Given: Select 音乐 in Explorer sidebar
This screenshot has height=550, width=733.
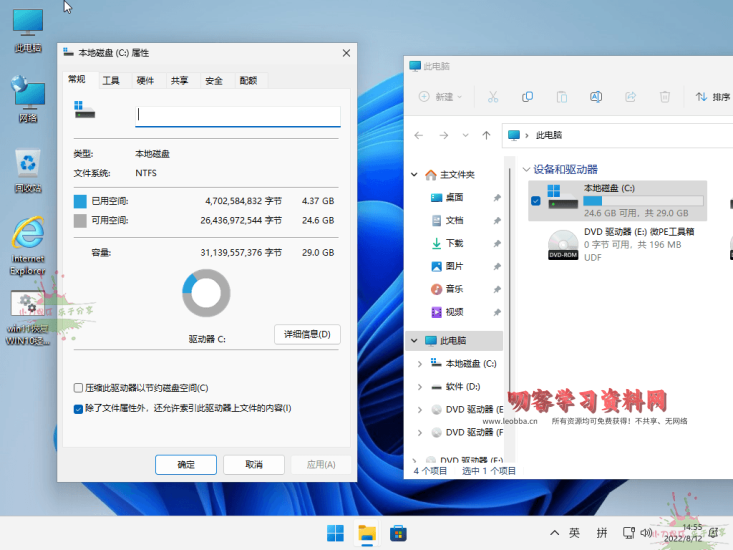Looking at the screenshot, I should (454, 289).
